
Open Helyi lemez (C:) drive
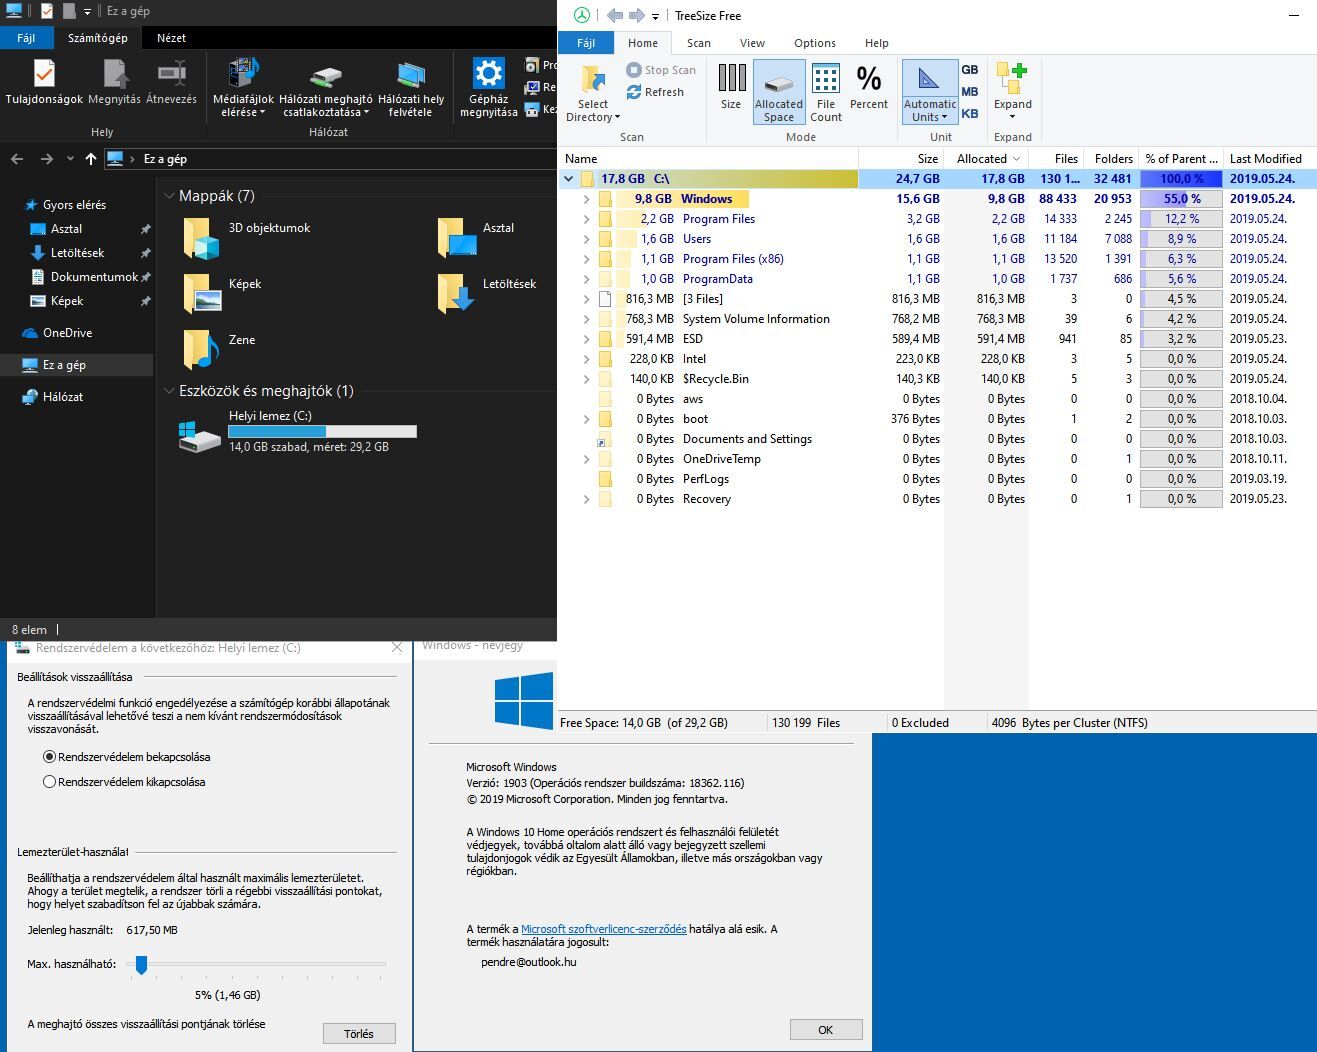tap(297, 432)
